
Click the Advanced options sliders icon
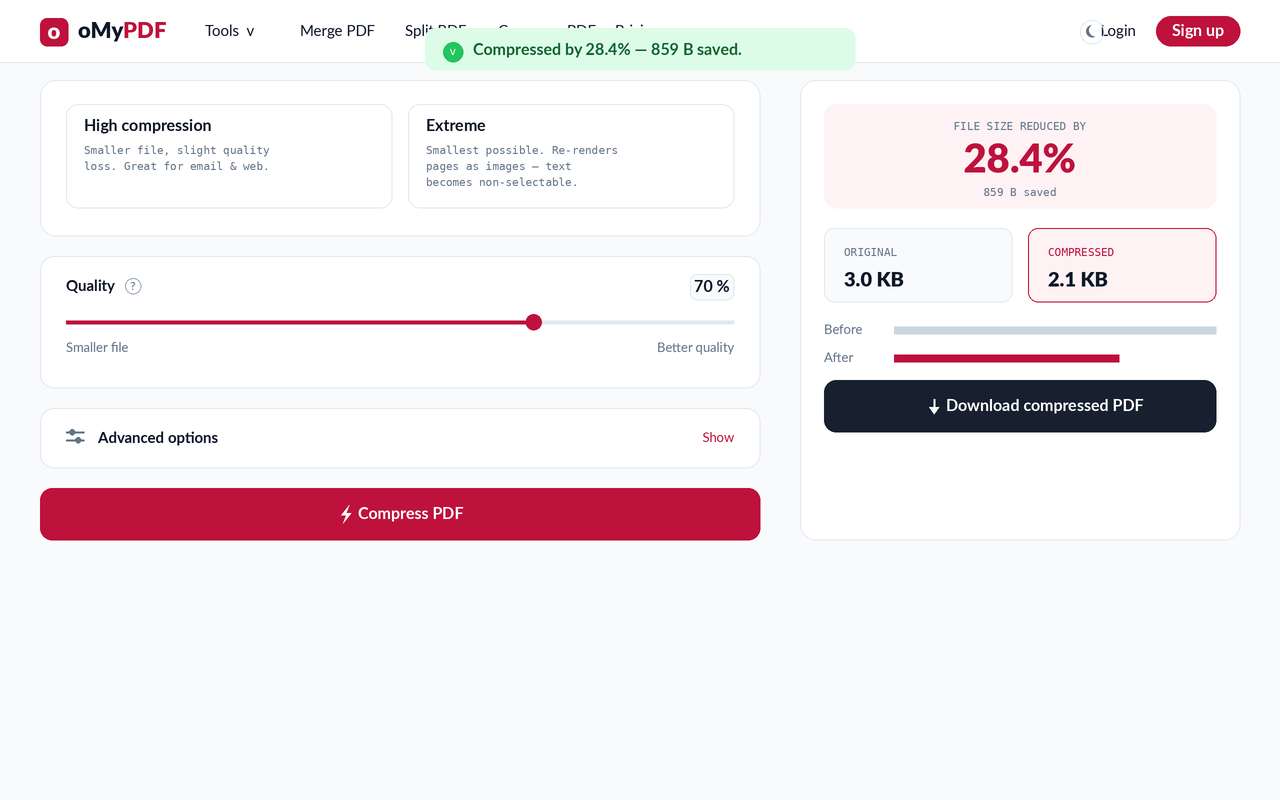(x=75, y=437)
